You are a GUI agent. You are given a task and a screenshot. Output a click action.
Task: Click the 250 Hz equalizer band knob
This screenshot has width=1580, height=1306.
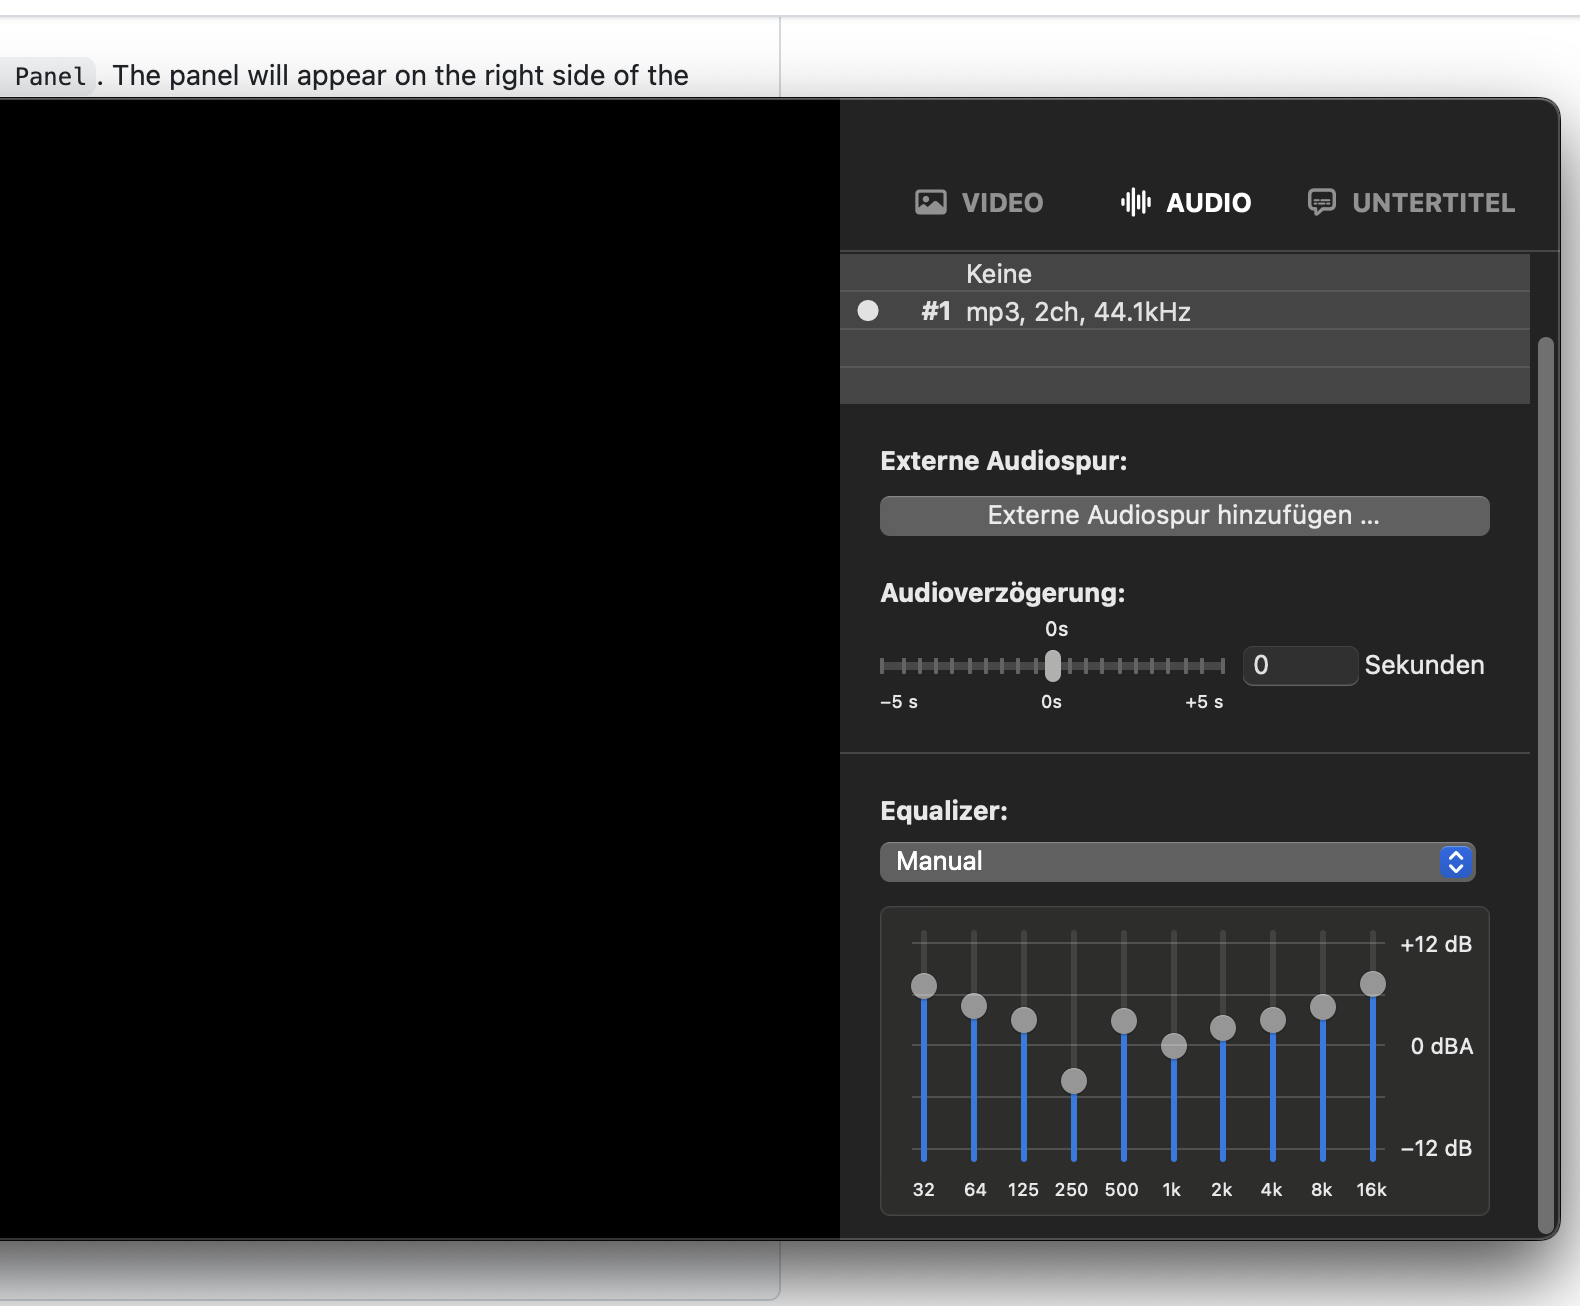1074,1081
